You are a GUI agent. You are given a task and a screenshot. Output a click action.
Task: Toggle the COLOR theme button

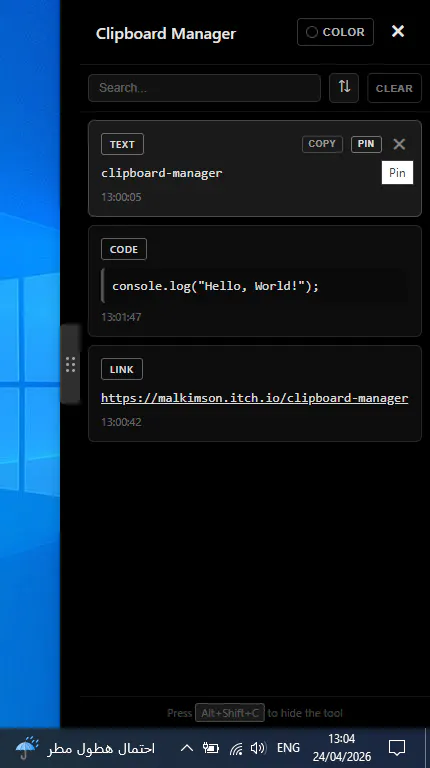[x=335, y=32]
